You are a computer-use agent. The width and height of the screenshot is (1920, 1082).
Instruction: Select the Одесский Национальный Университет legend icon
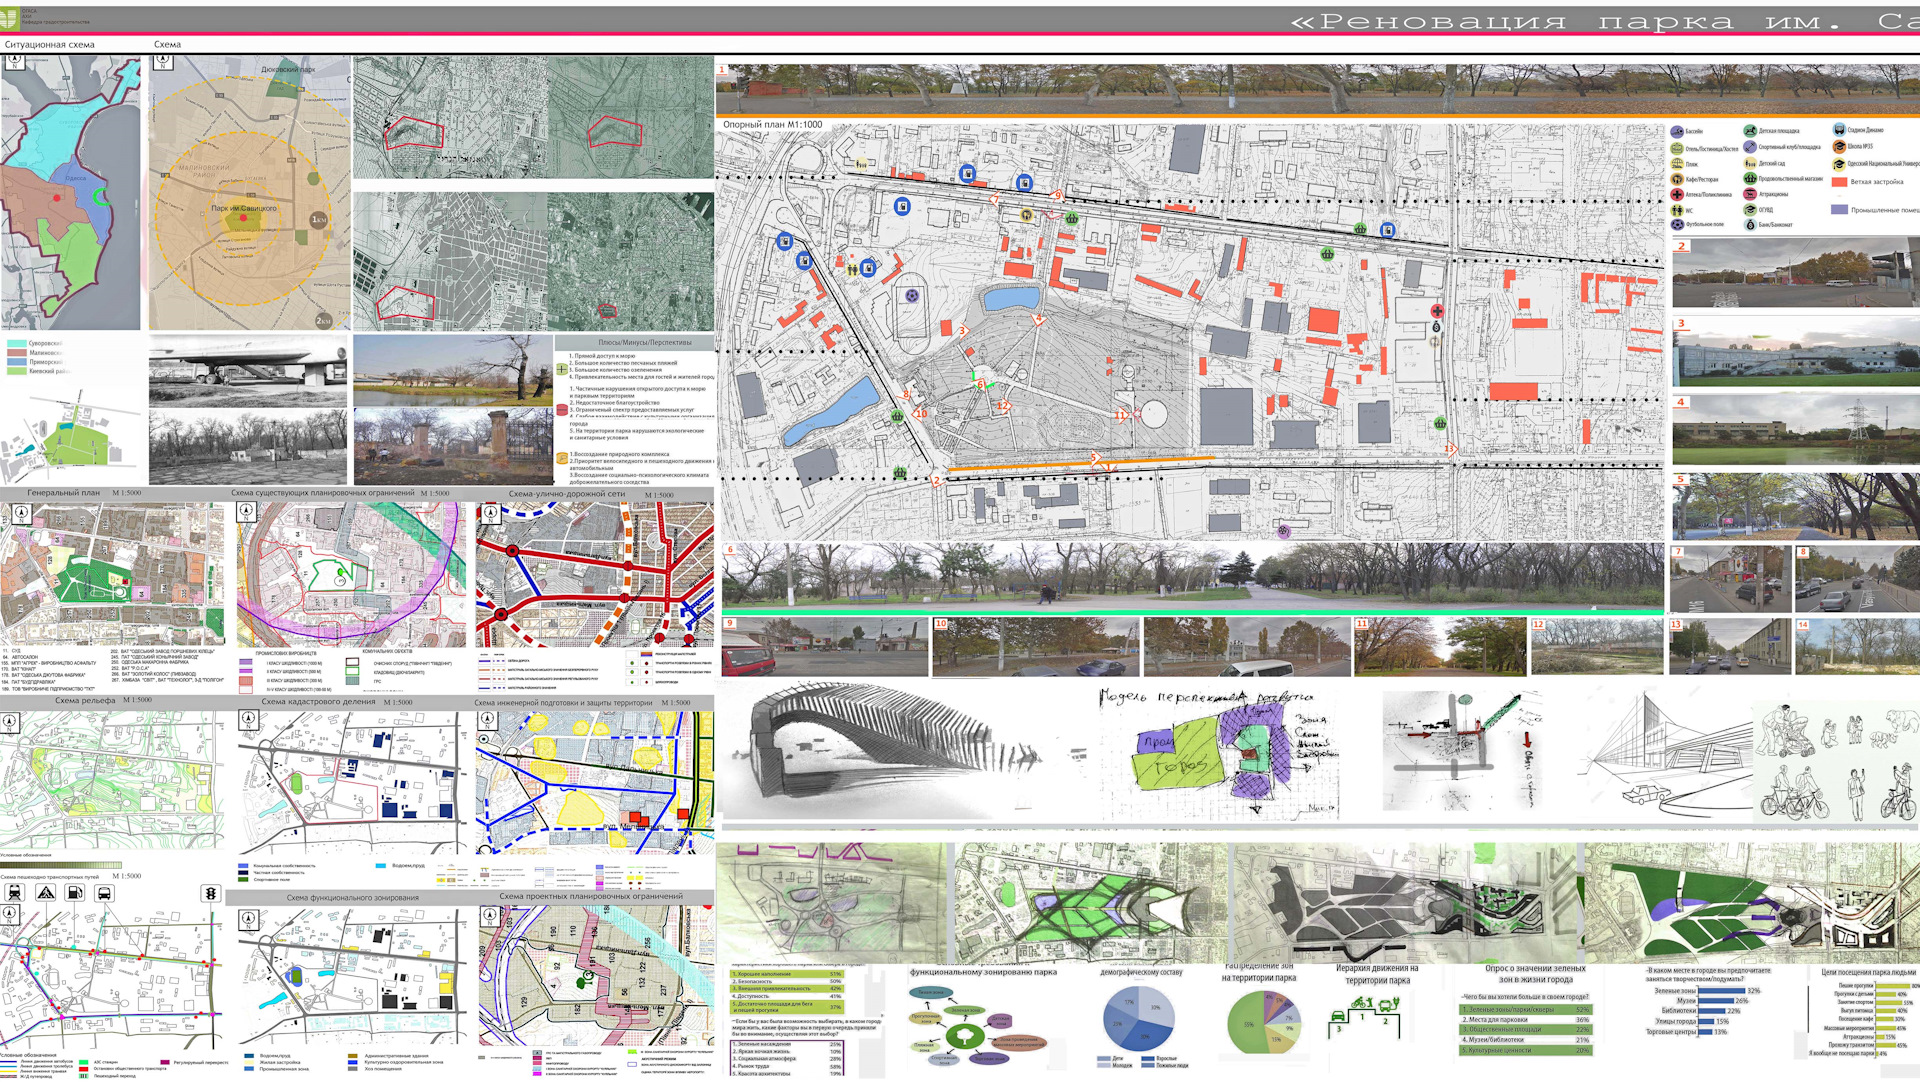tap(1839, 164)
